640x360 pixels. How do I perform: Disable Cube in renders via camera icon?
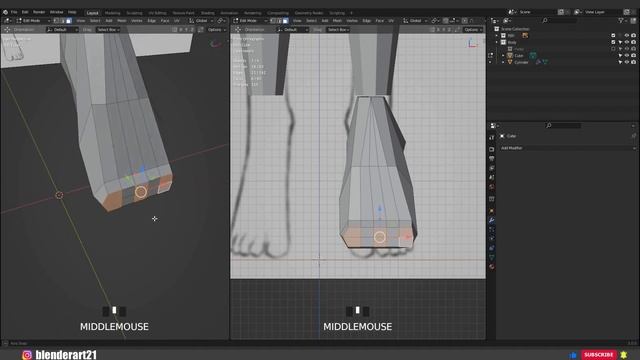click(x=633, y=56)
